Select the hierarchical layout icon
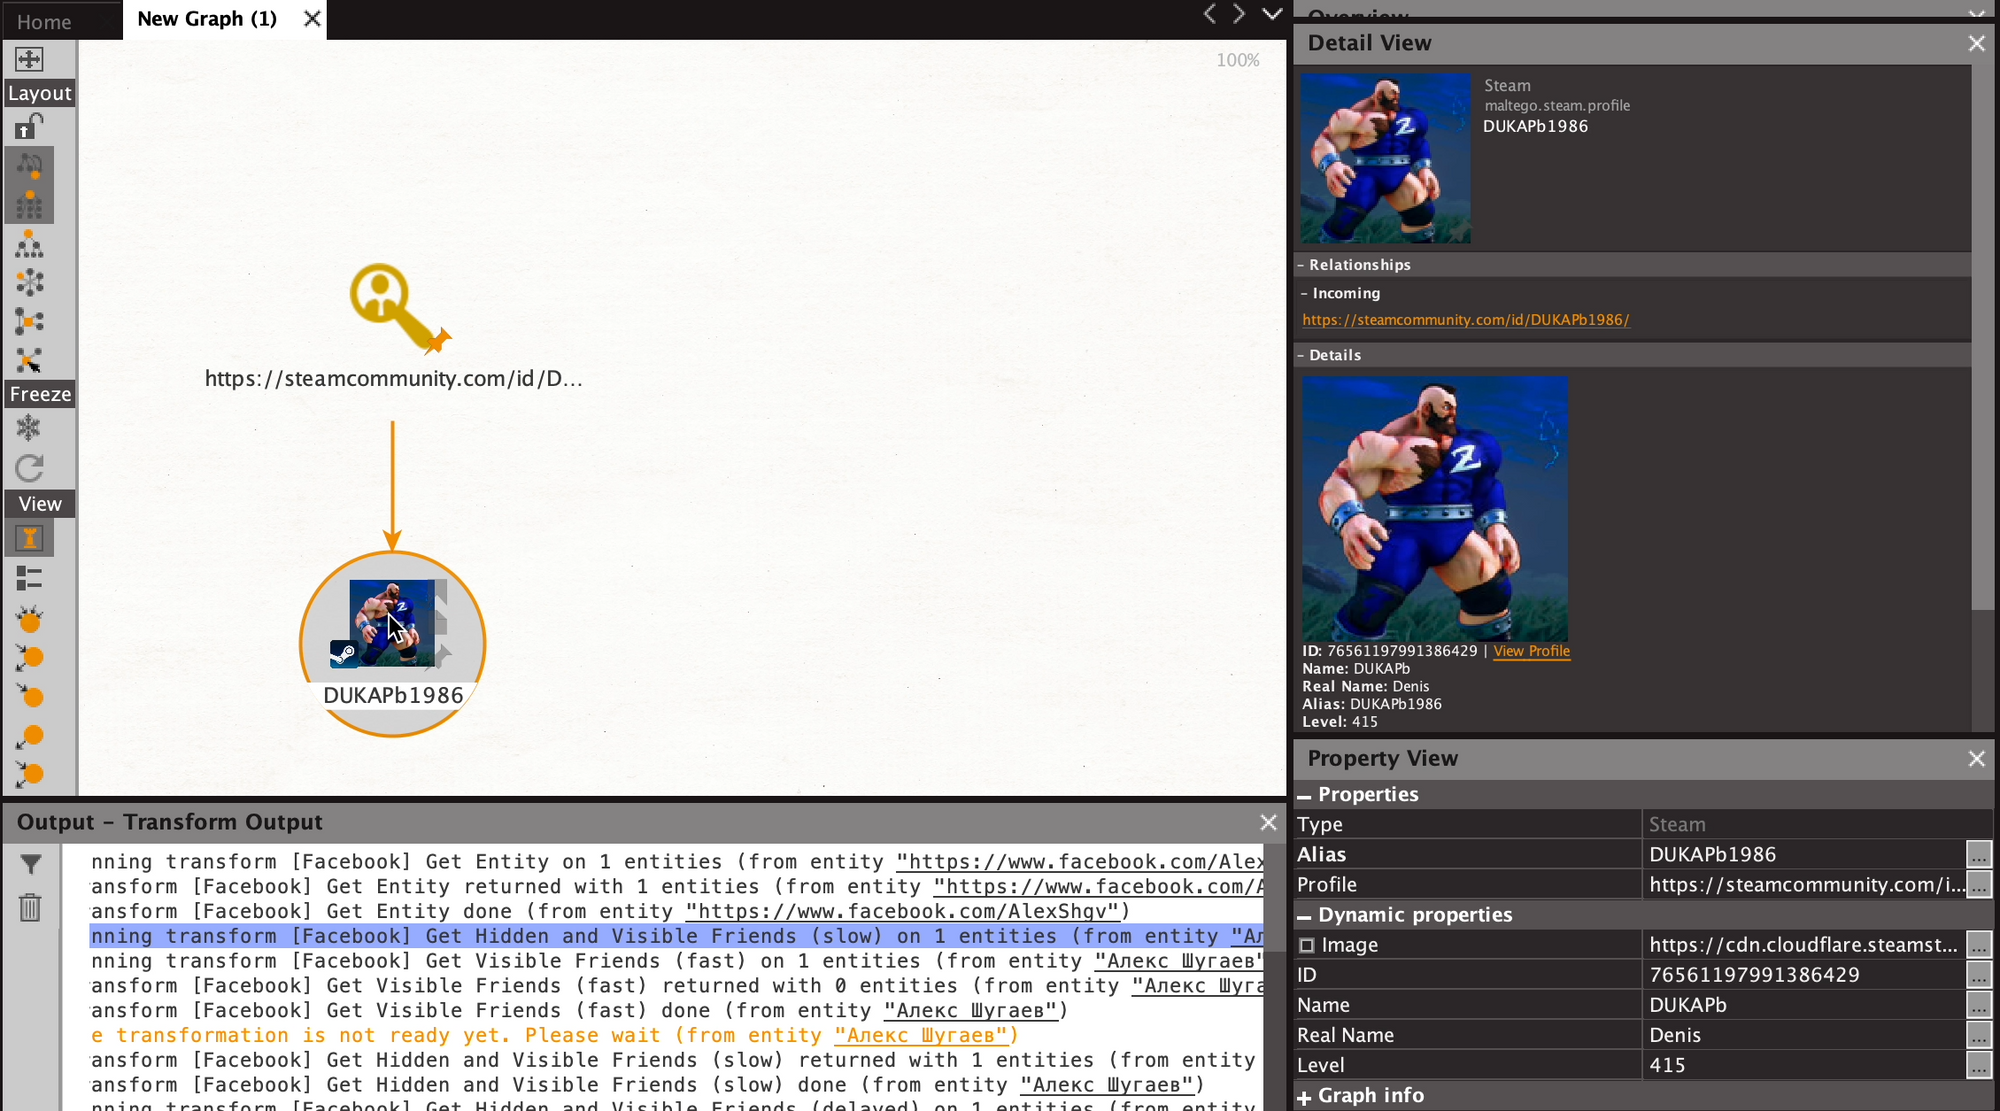 pos(29,245)
